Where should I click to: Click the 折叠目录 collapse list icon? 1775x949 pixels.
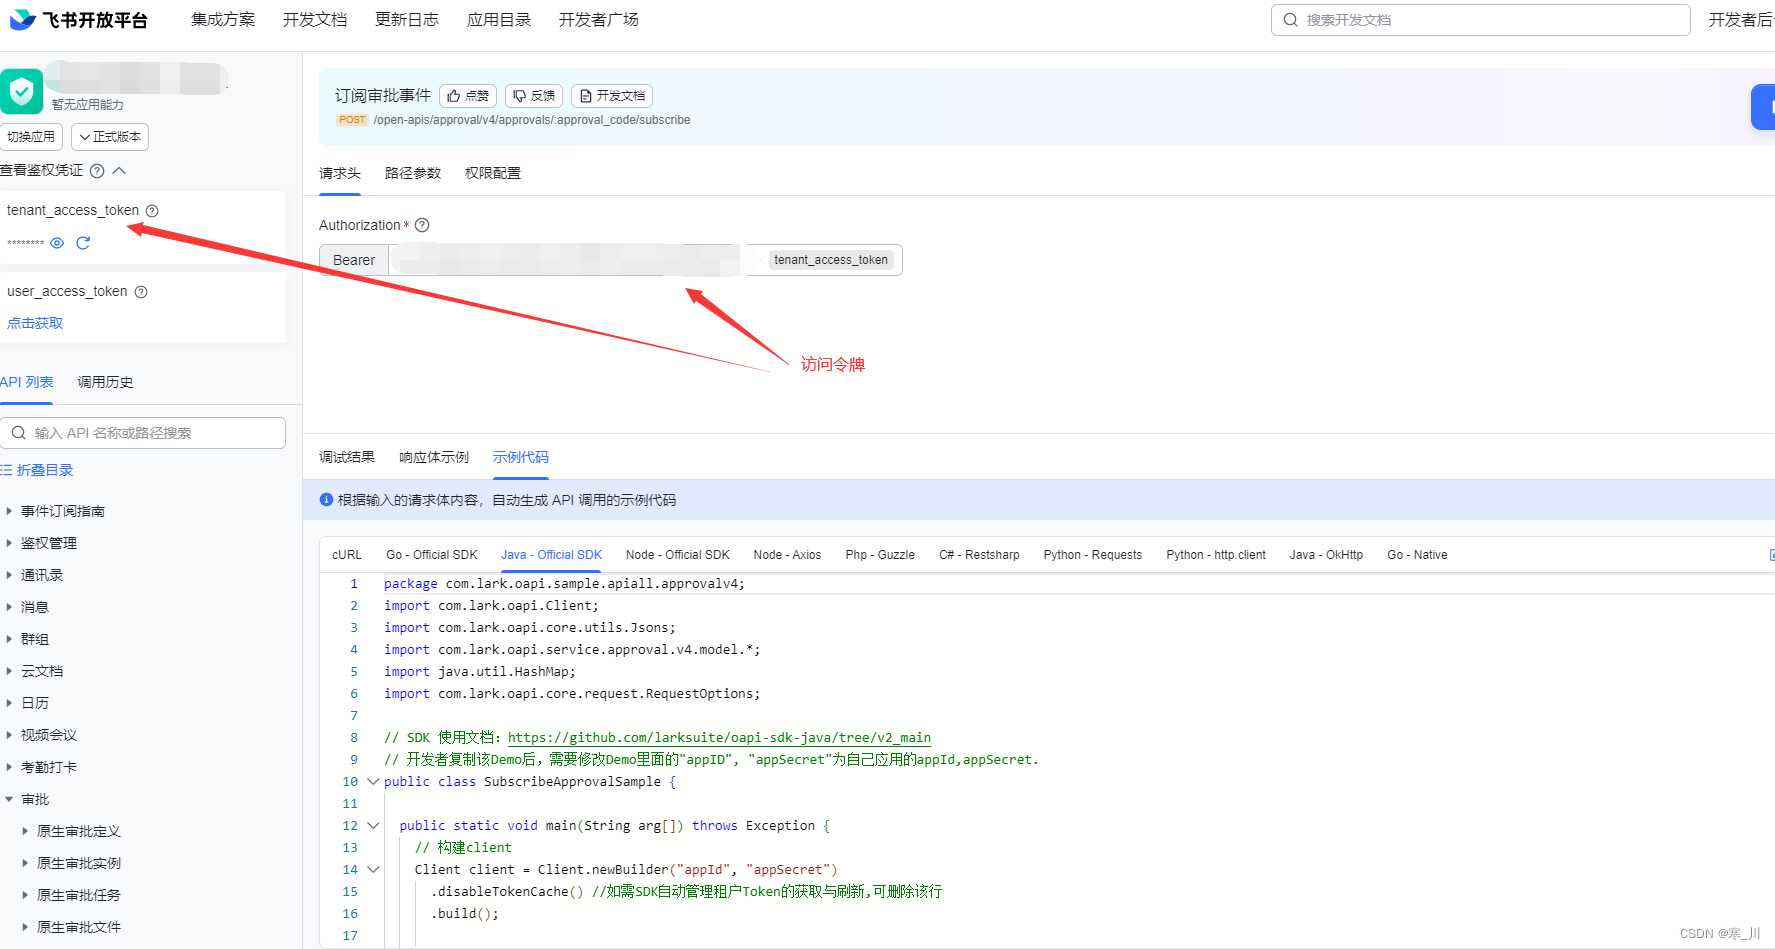(x=6, y=470)
